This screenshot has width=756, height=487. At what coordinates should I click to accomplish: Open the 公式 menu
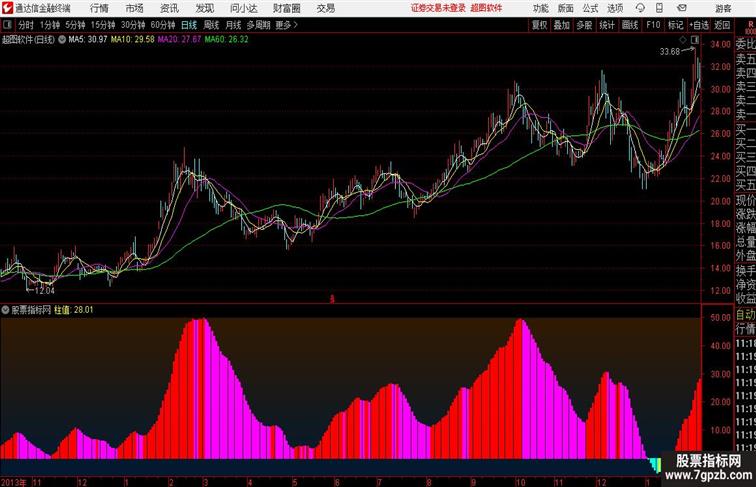coord(590,8)
